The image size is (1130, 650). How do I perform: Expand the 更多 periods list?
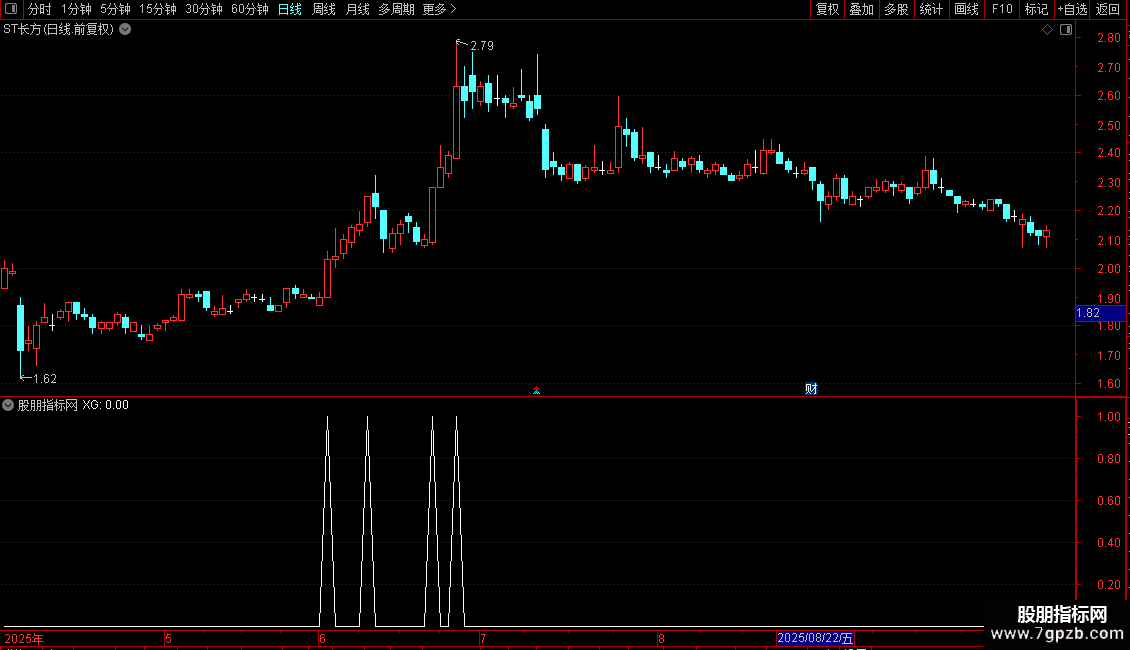pos(440,9)
